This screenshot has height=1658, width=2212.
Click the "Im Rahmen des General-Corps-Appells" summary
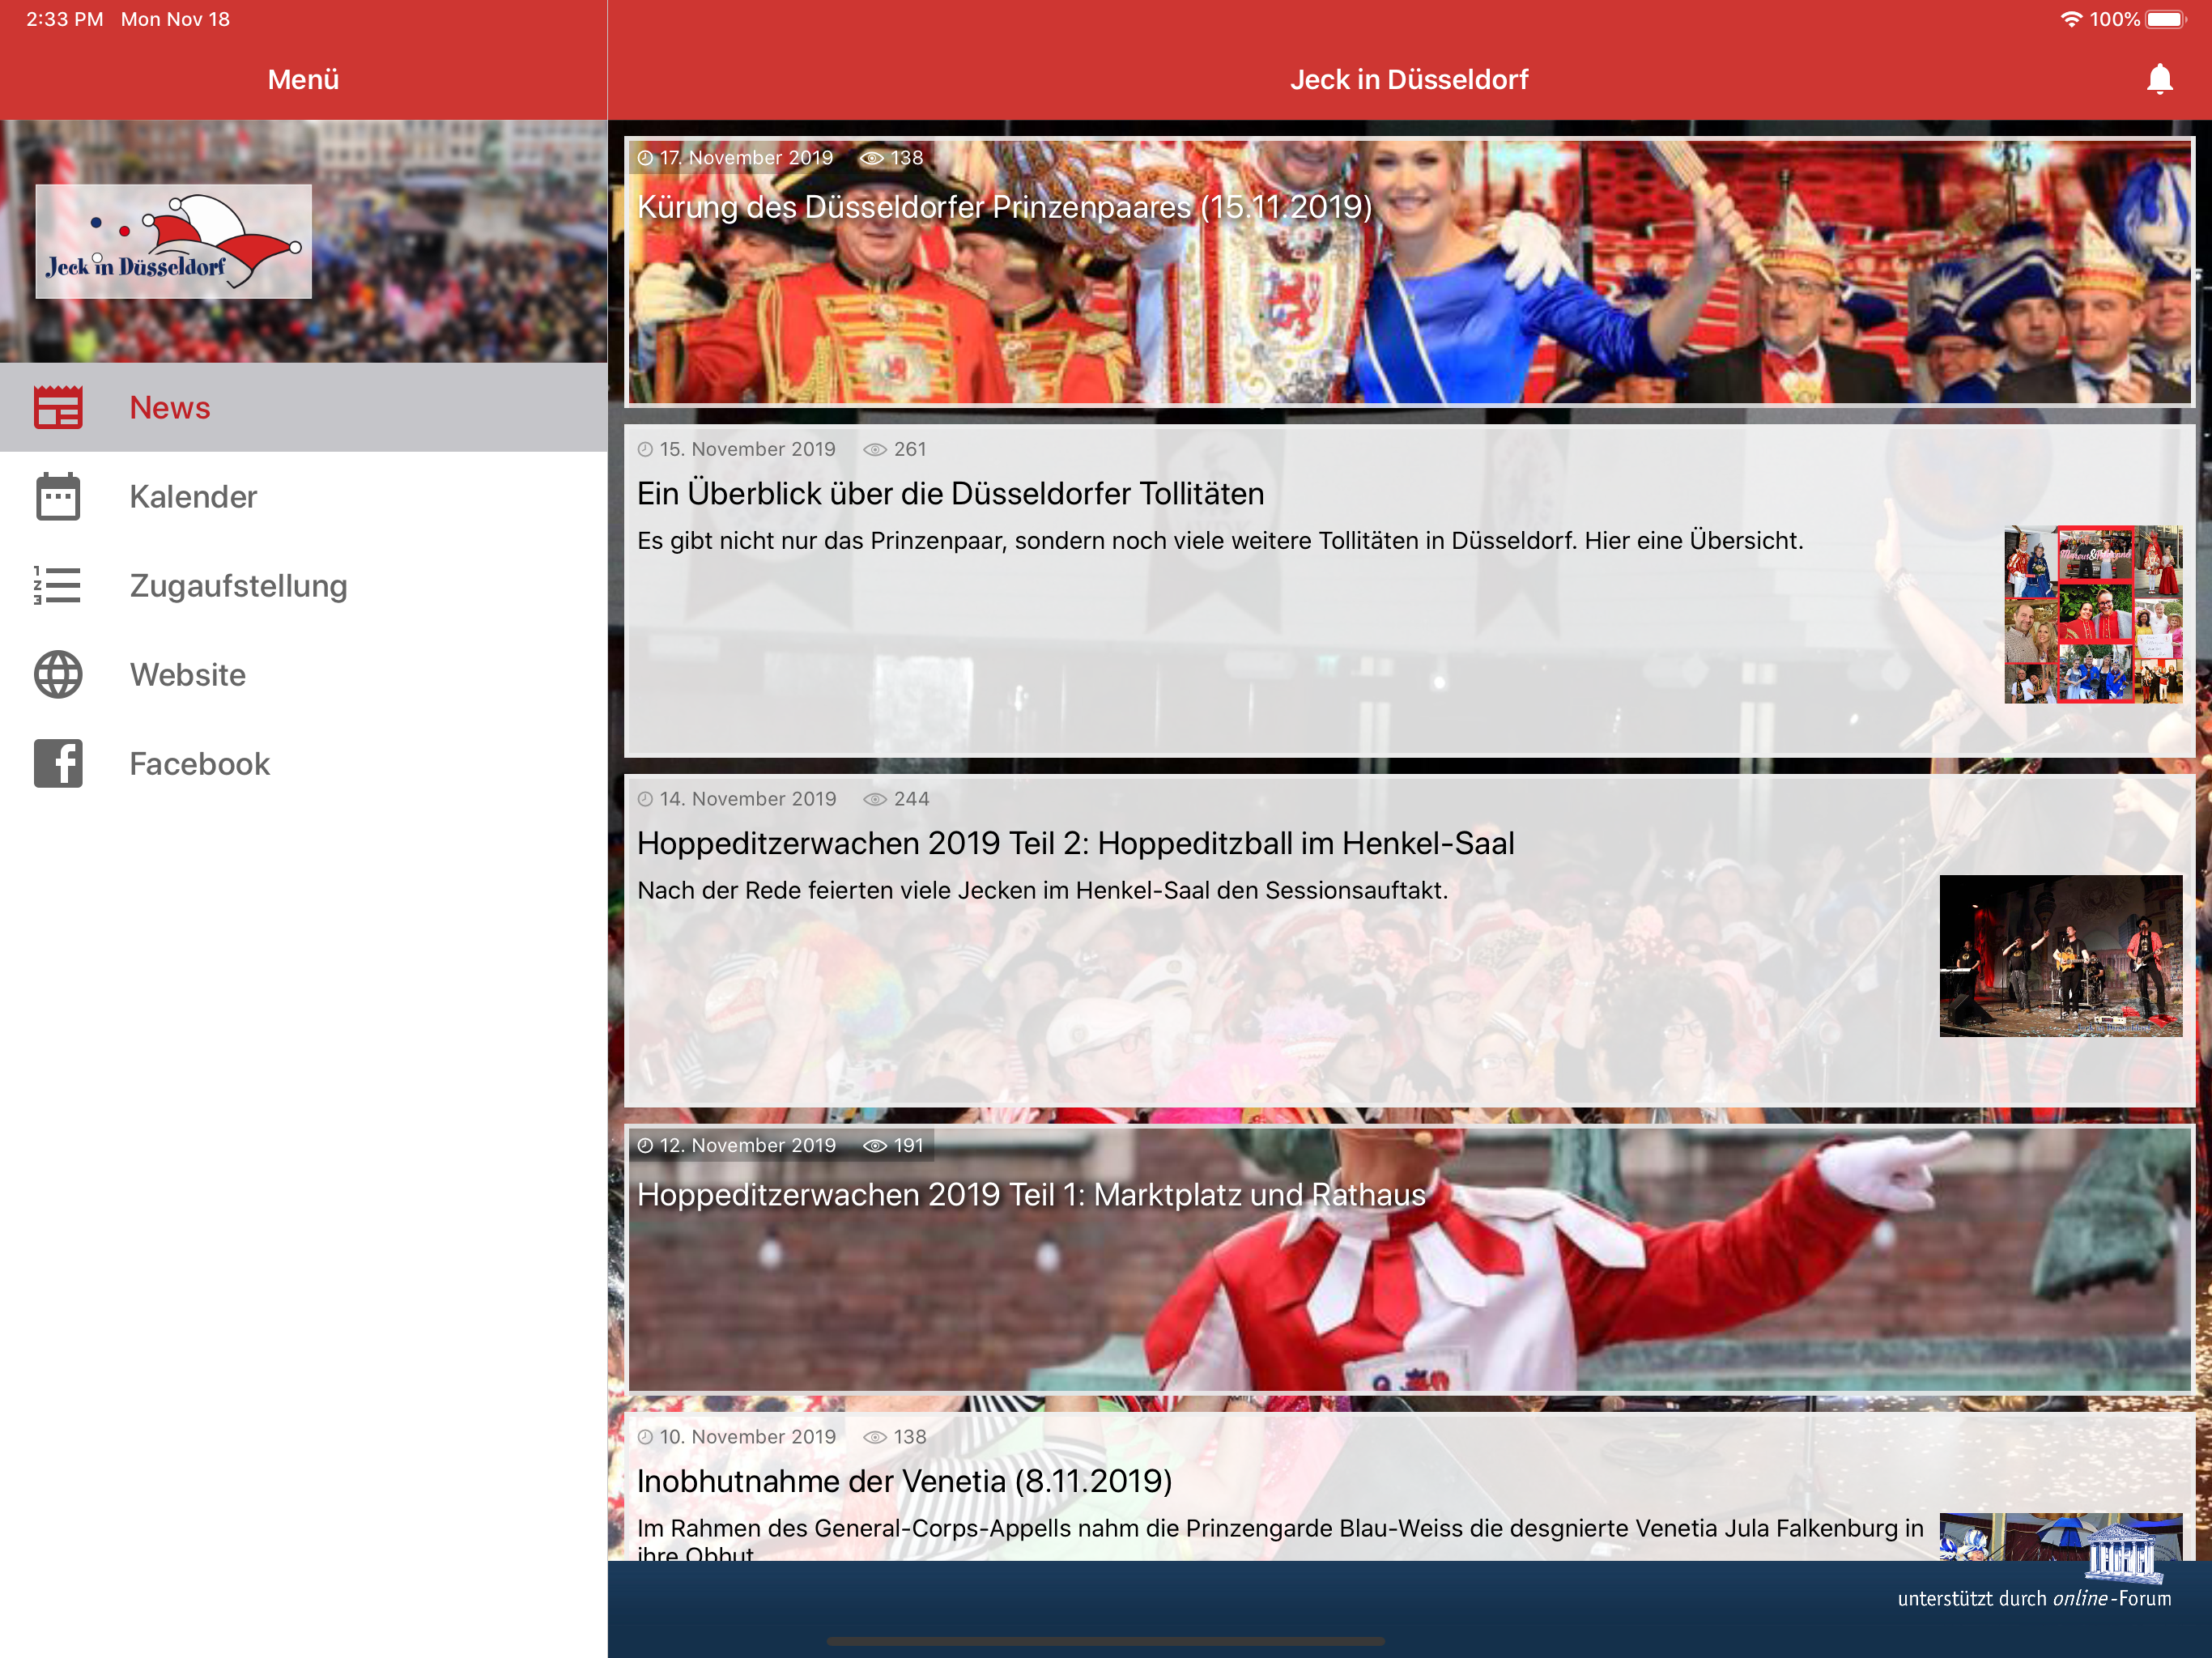[x=1280, y=1540]
